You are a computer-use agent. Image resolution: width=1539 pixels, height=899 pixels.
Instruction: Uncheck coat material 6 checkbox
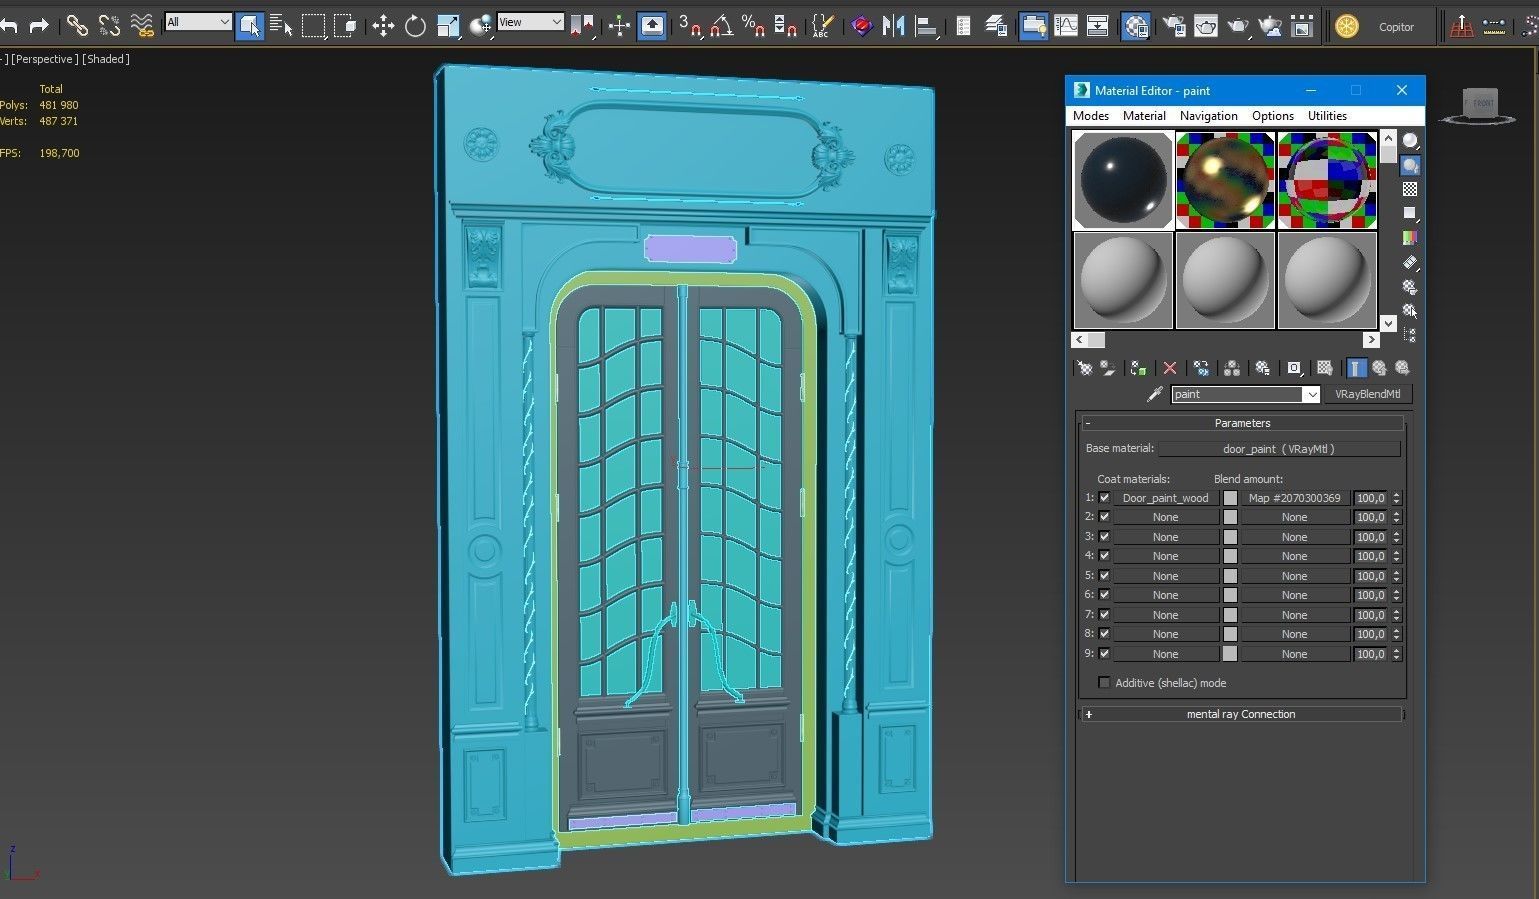1104,595
